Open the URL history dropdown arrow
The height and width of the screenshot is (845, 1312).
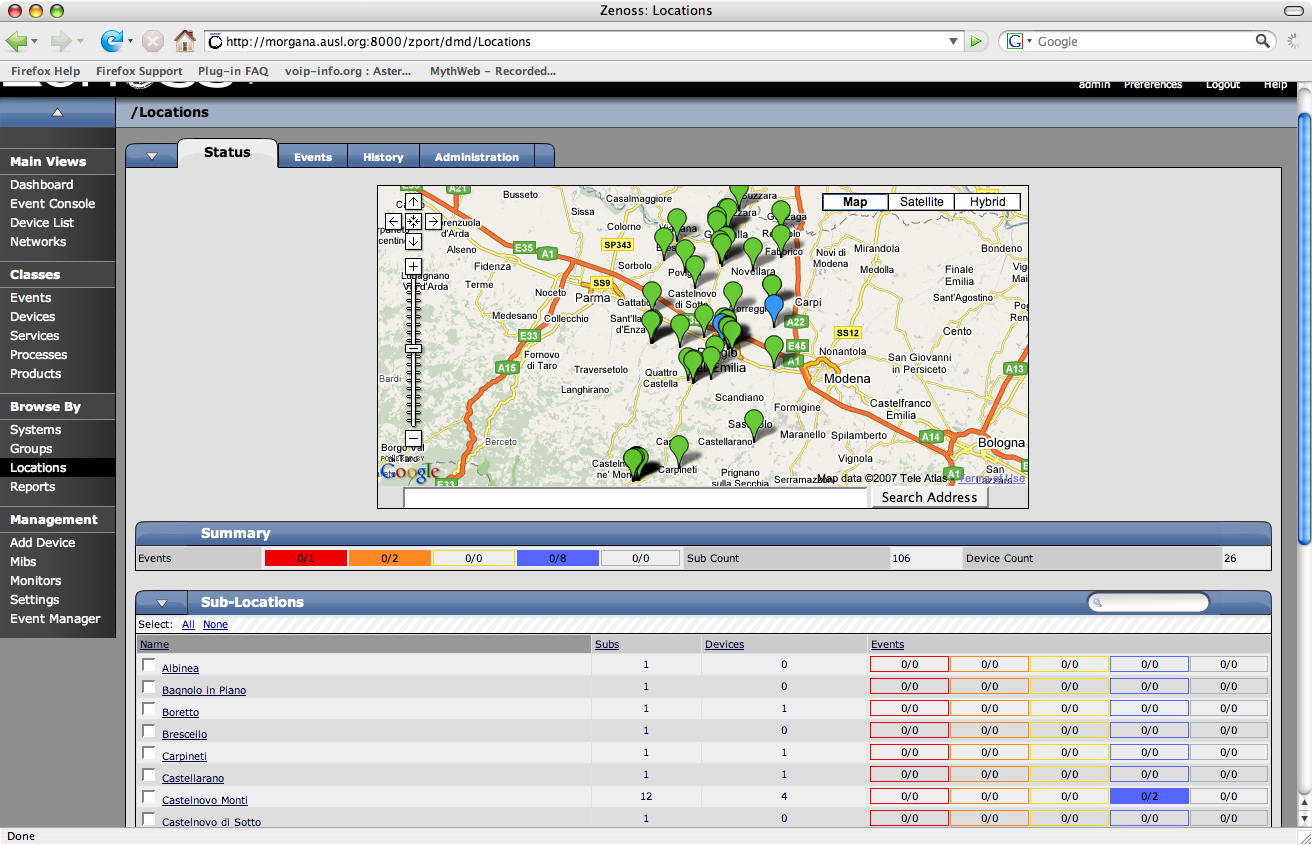coord(954,41)
